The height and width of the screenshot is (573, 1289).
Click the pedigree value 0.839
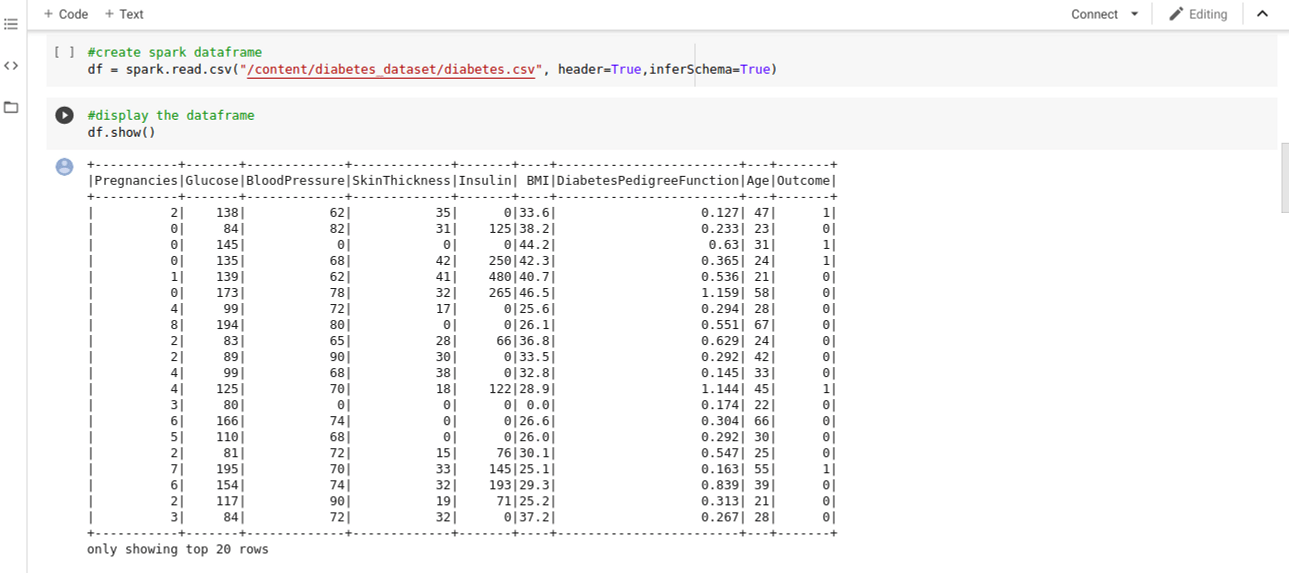click(721, 485)
